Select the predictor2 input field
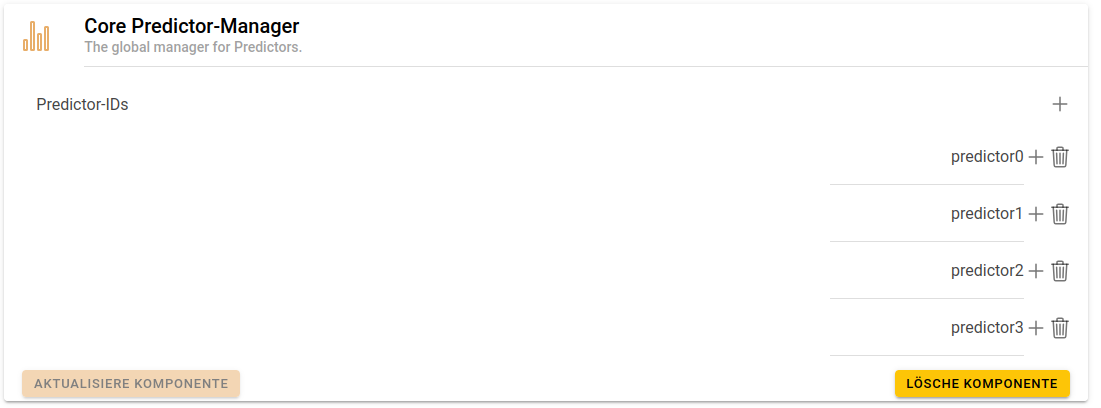 pyautogui.click(x=926, y=271)
